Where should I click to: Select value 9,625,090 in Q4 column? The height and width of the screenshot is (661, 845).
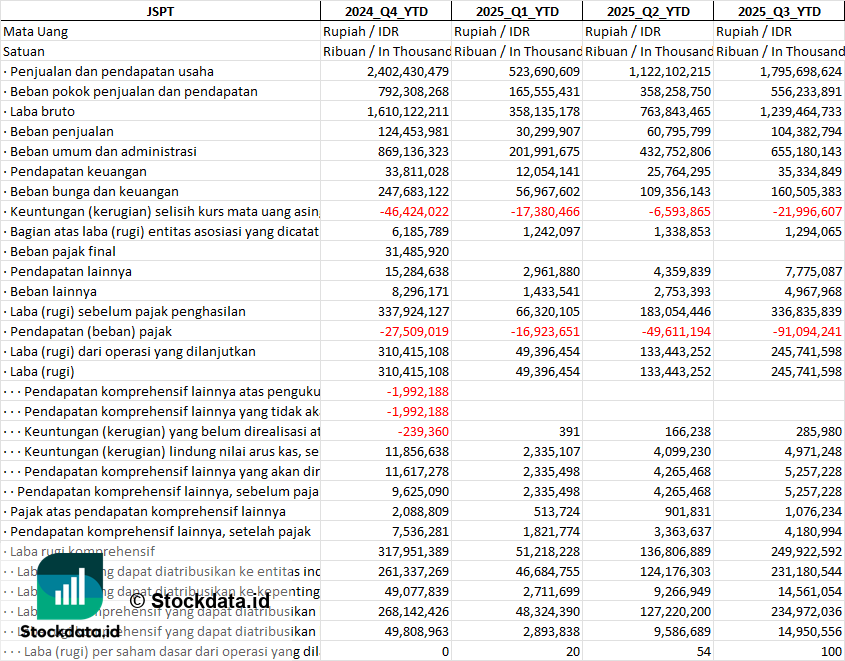pos(420,491)
